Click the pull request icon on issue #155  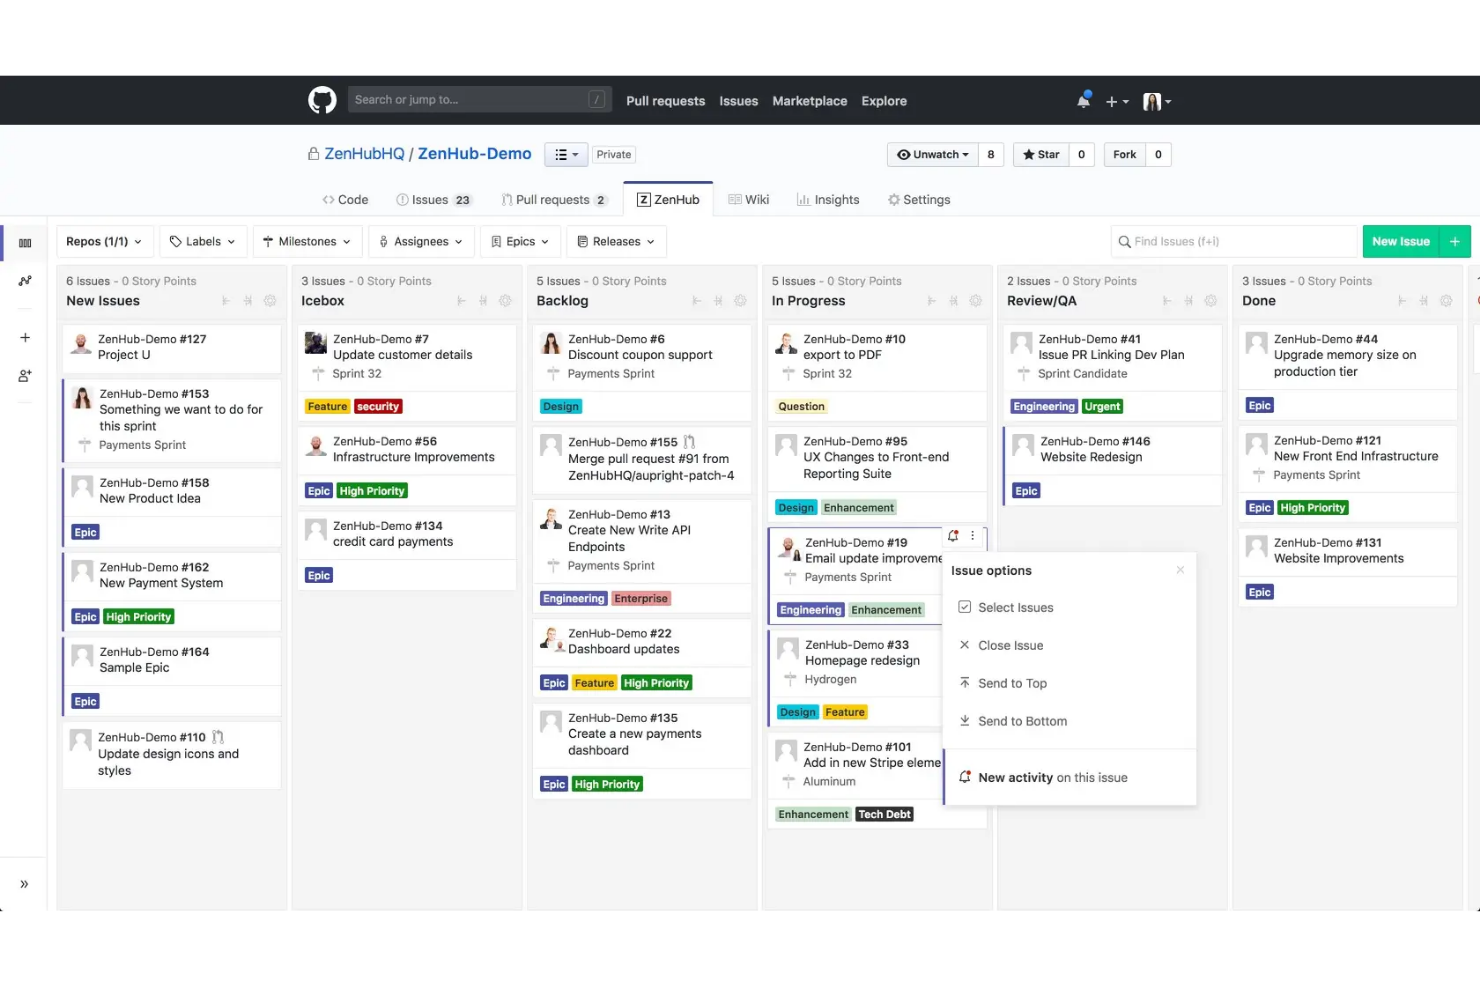(689, 442)
